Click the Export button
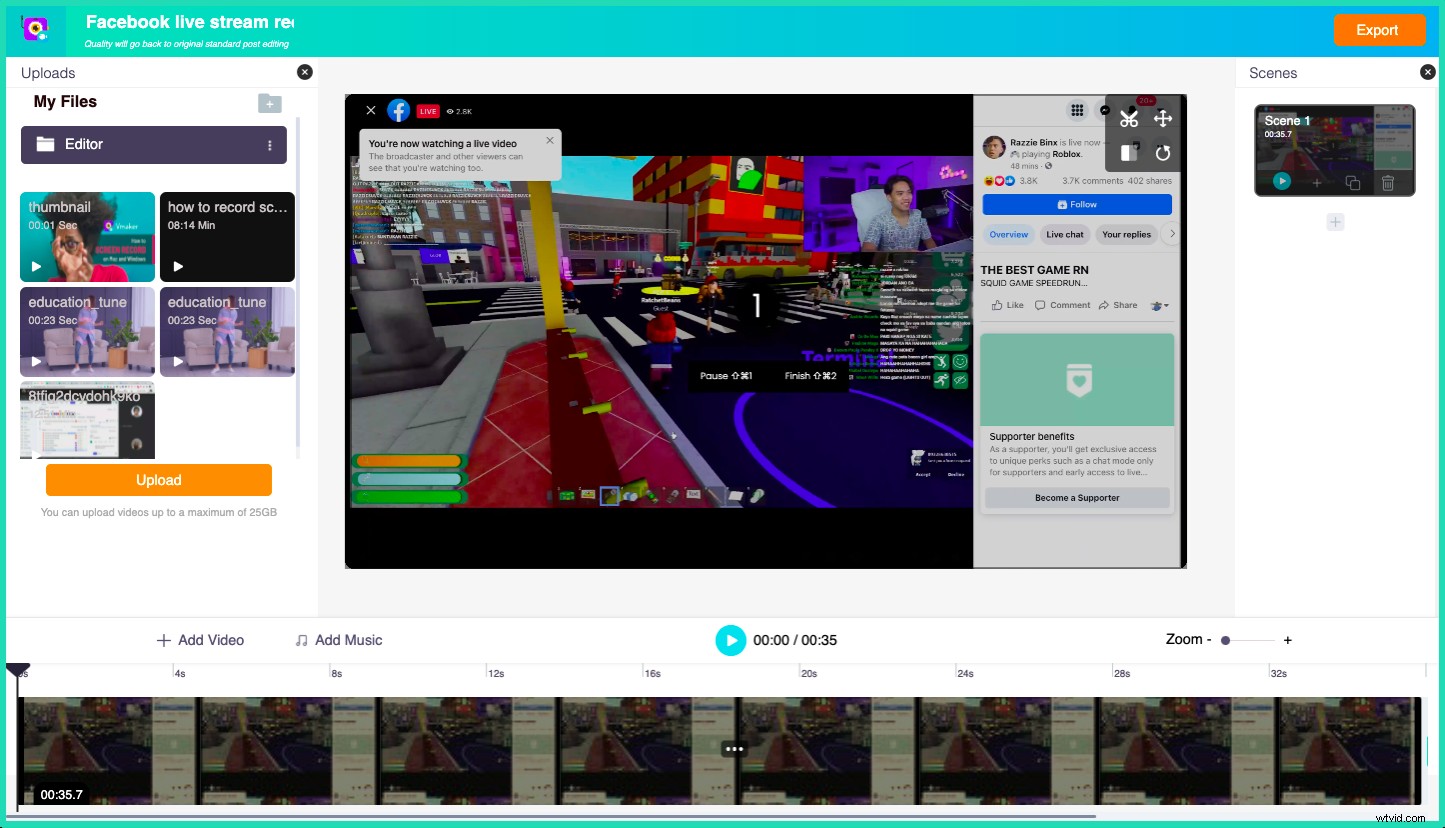Screen dimensions: 1445x828 [x=1379, y=30]
